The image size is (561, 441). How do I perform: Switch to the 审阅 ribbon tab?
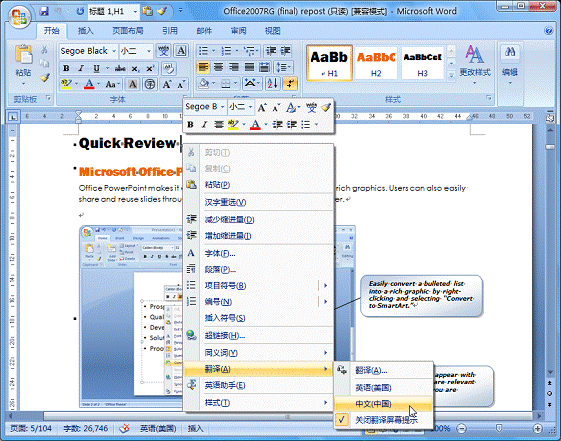238,31
